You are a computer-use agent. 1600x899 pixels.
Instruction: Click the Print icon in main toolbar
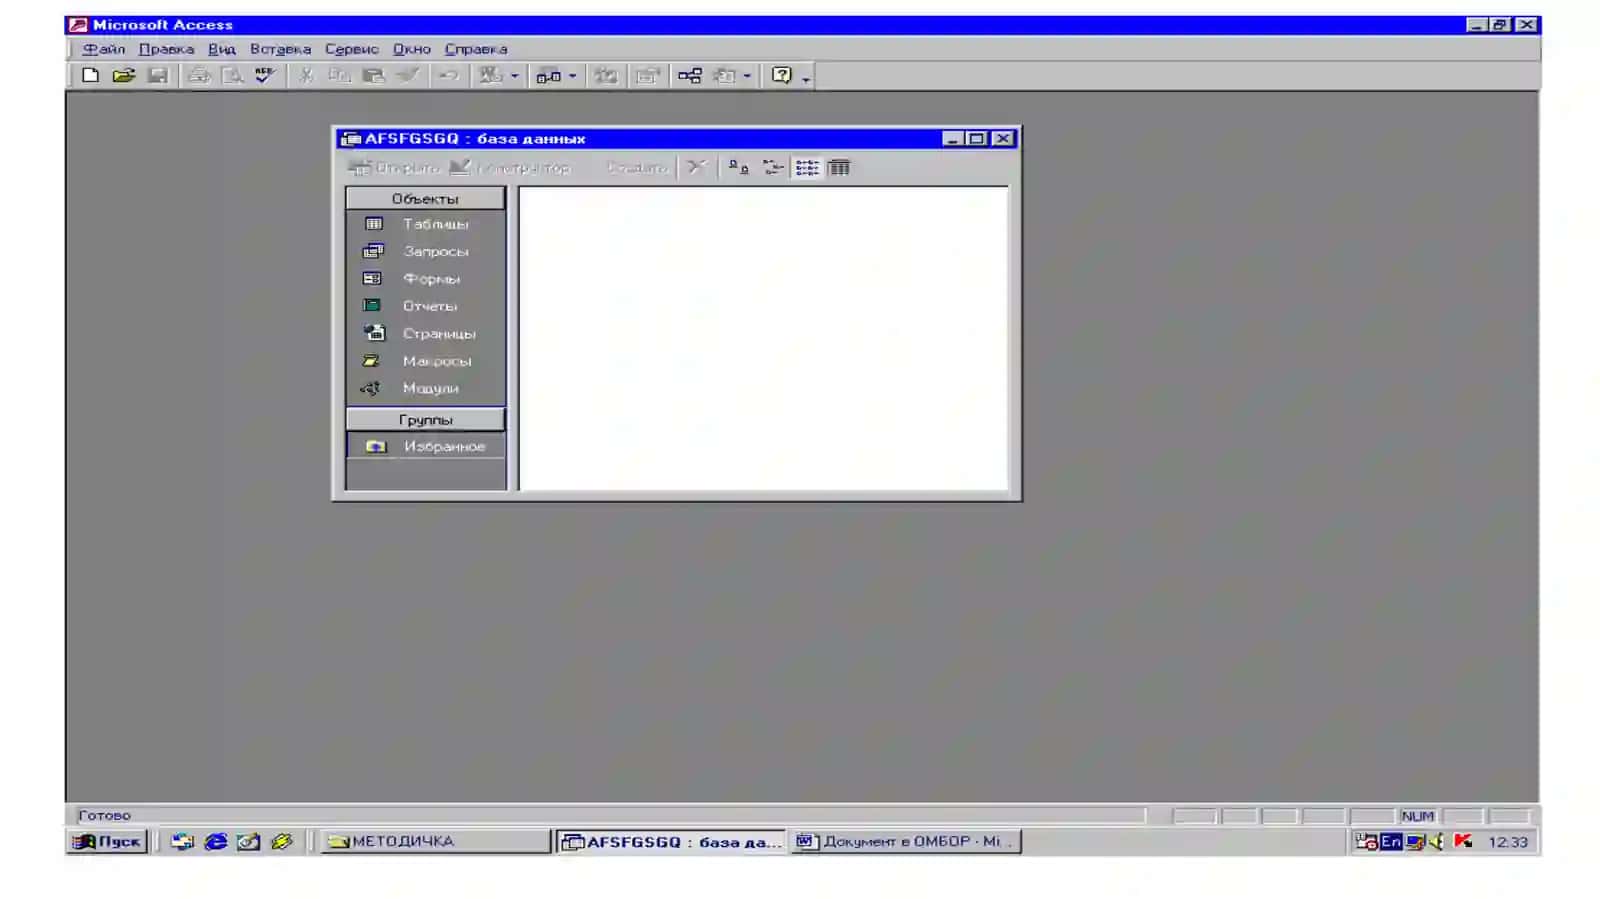coord(199,75)
